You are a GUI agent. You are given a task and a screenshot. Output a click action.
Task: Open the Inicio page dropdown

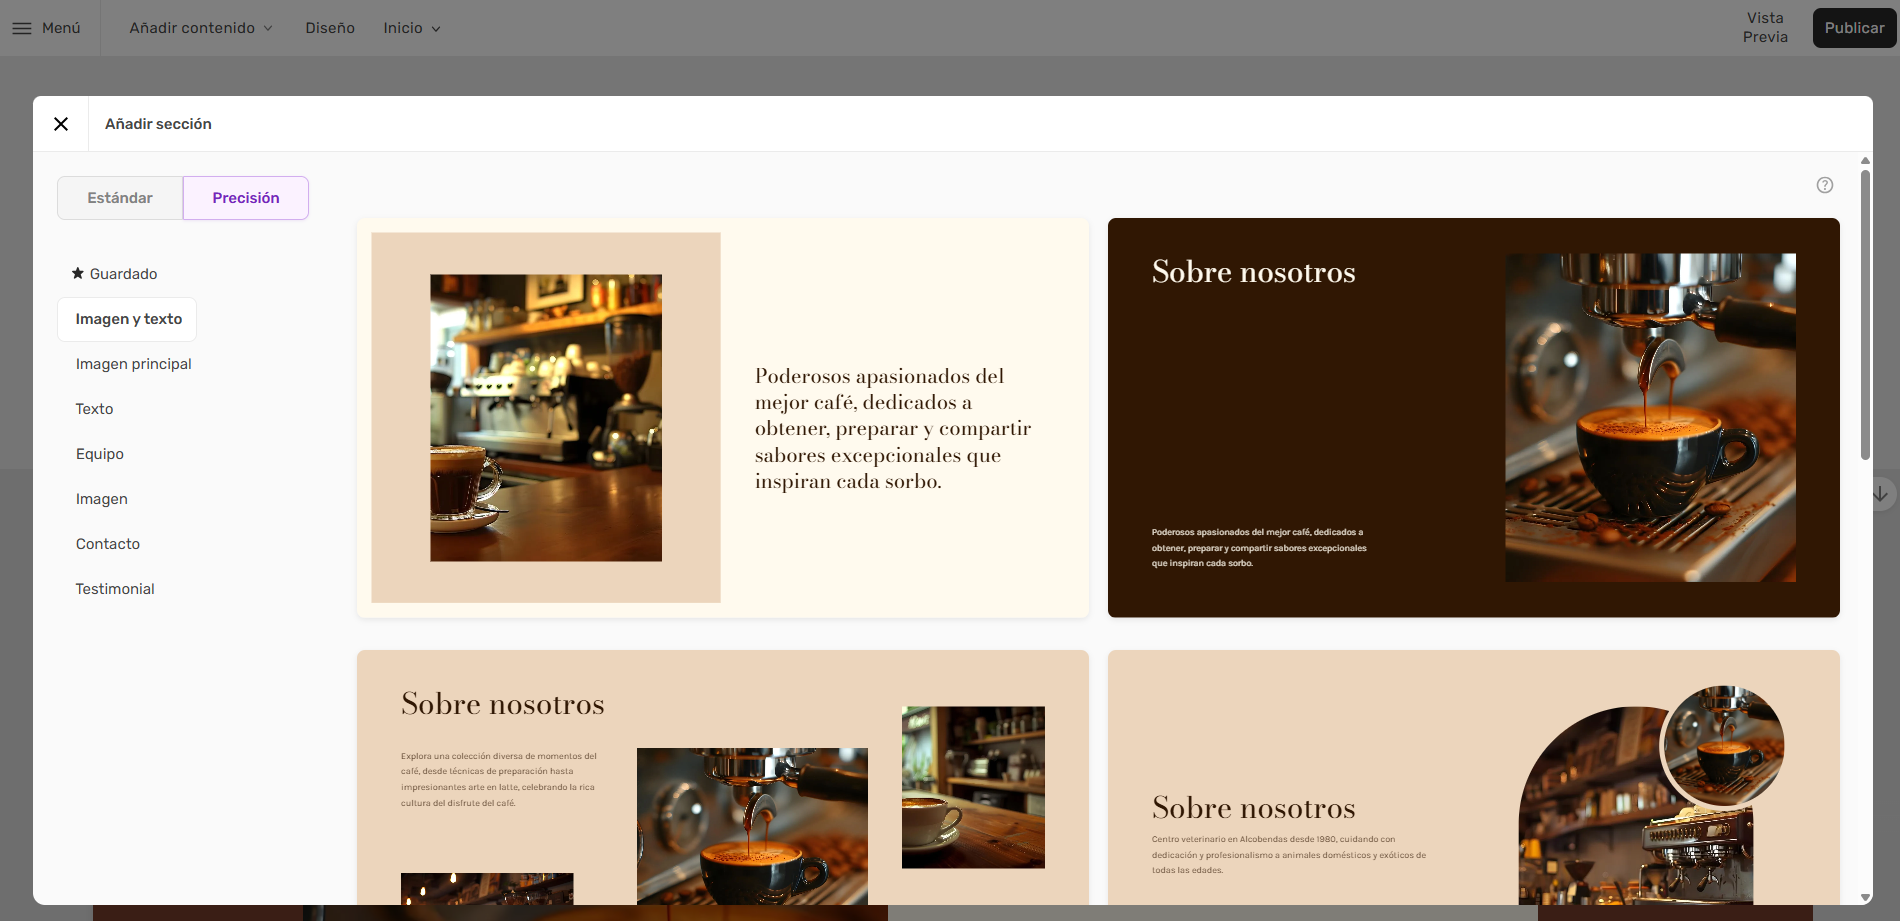point(412,28)
